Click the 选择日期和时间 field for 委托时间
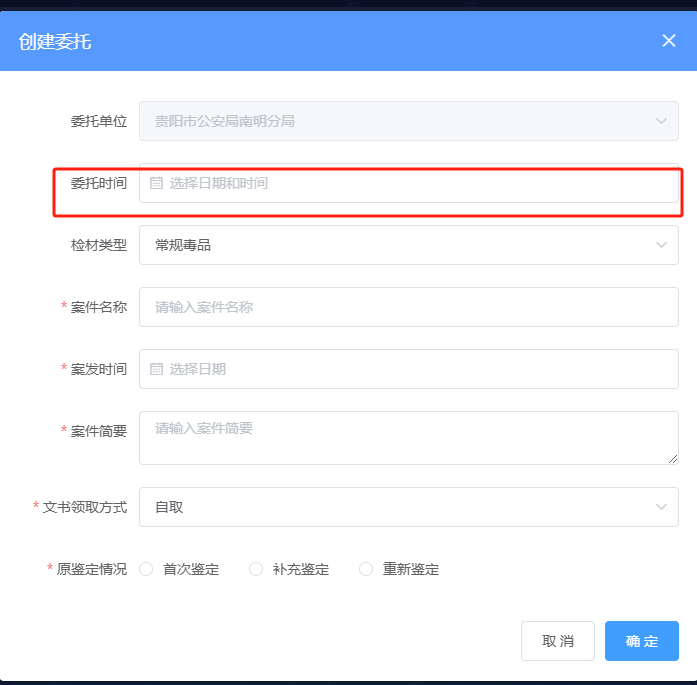The height and width of the screenshot is (685, 697). pyautogui.click(x=410, y=184)
